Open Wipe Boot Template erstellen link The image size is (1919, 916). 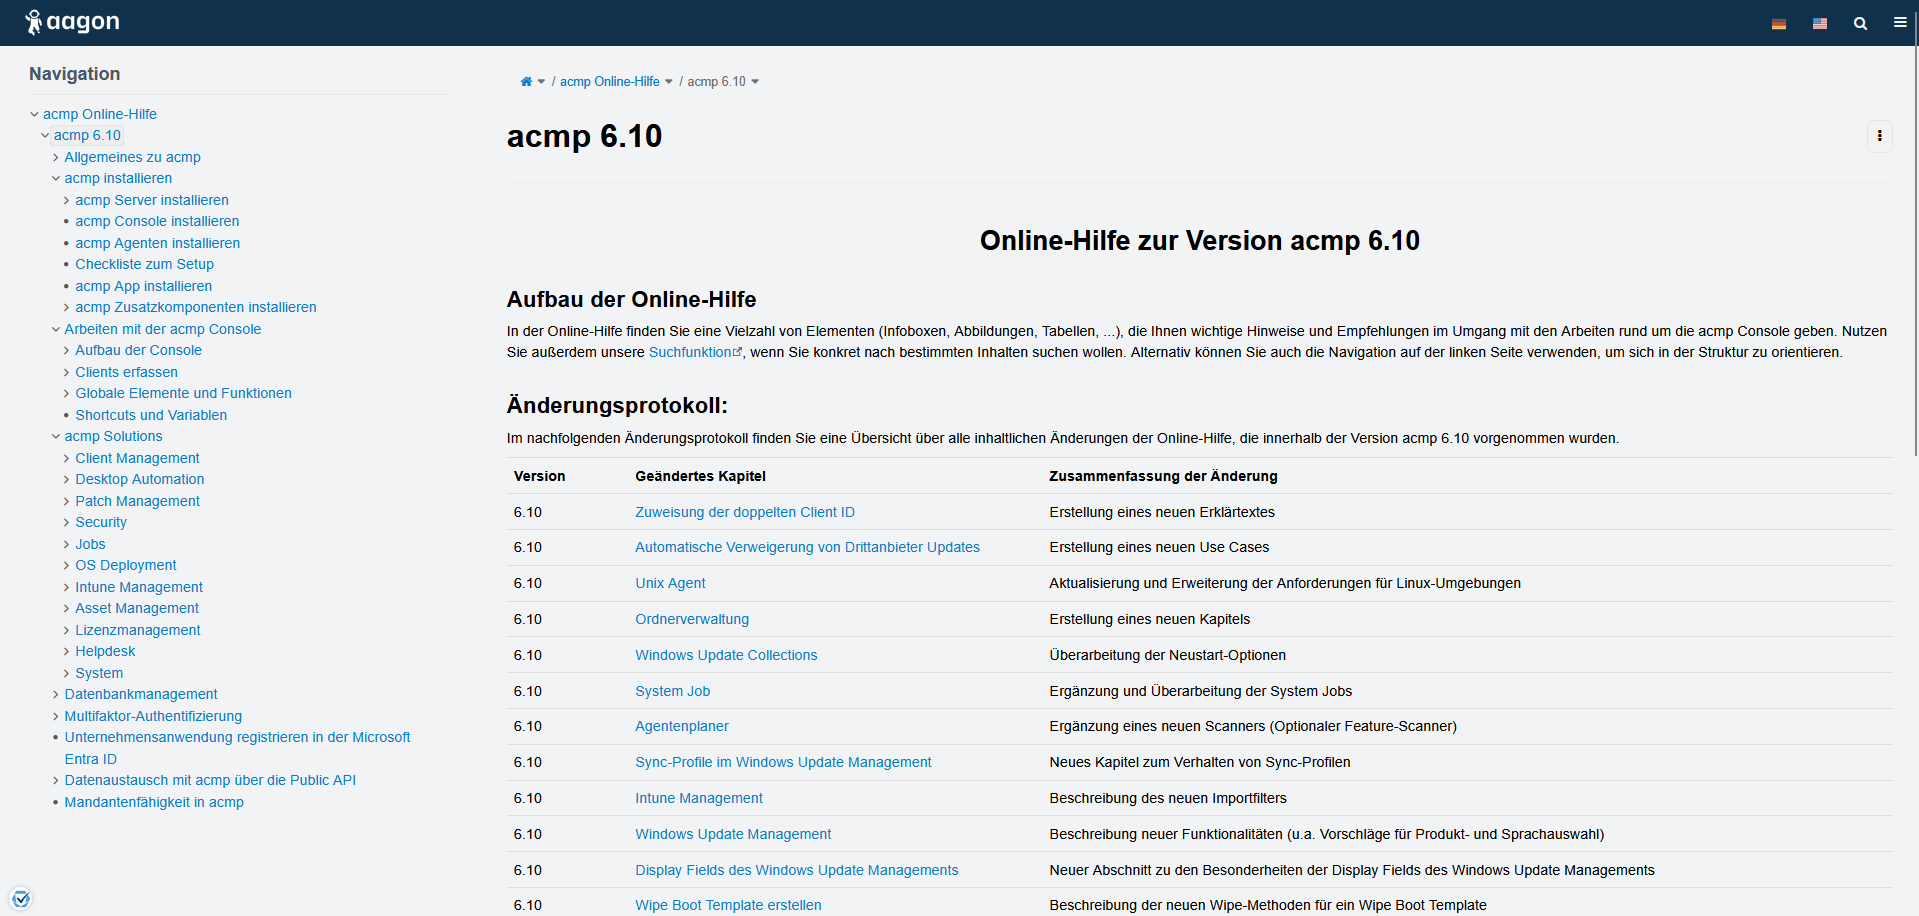click(728, 905)
